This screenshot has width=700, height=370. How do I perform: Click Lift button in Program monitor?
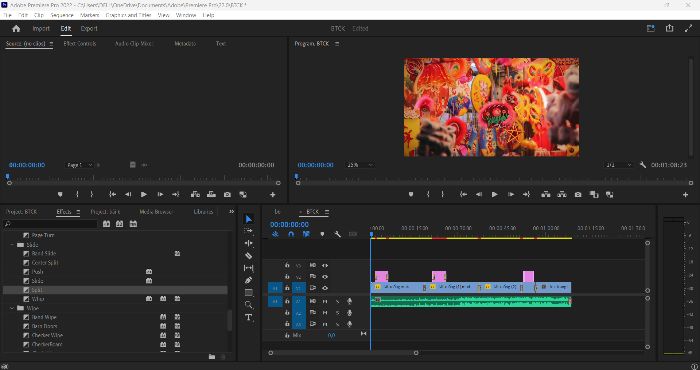[x=546, y=195]
